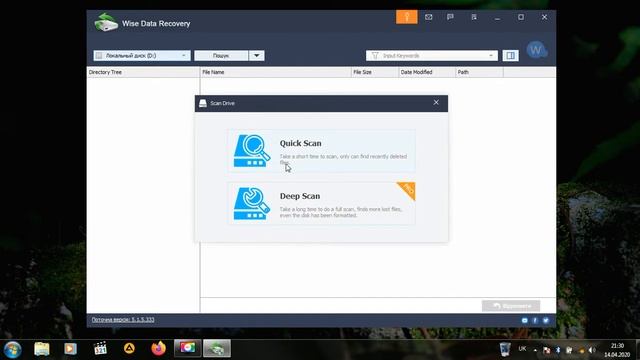Click the Quick Scan drive magnifier icon

pyautogui.click(x=252, y=151)
